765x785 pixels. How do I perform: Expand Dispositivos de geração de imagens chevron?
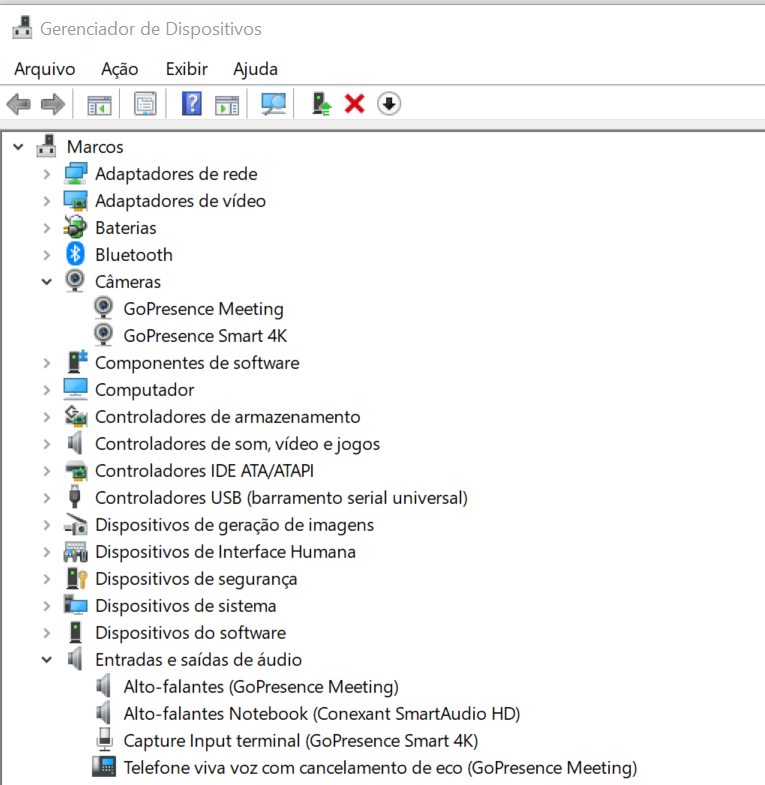point(47,525)
